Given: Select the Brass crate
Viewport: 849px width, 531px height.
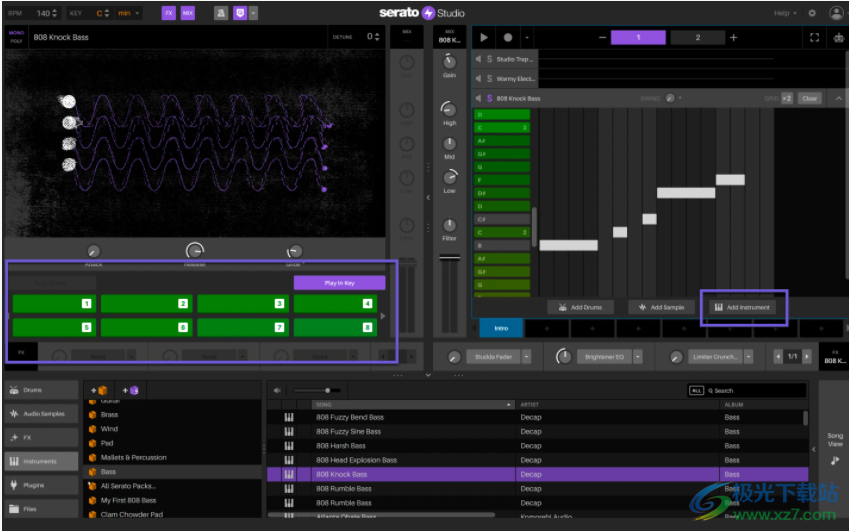Looking at the screenshot, I should pyautogui.click(x=109, y=415).
